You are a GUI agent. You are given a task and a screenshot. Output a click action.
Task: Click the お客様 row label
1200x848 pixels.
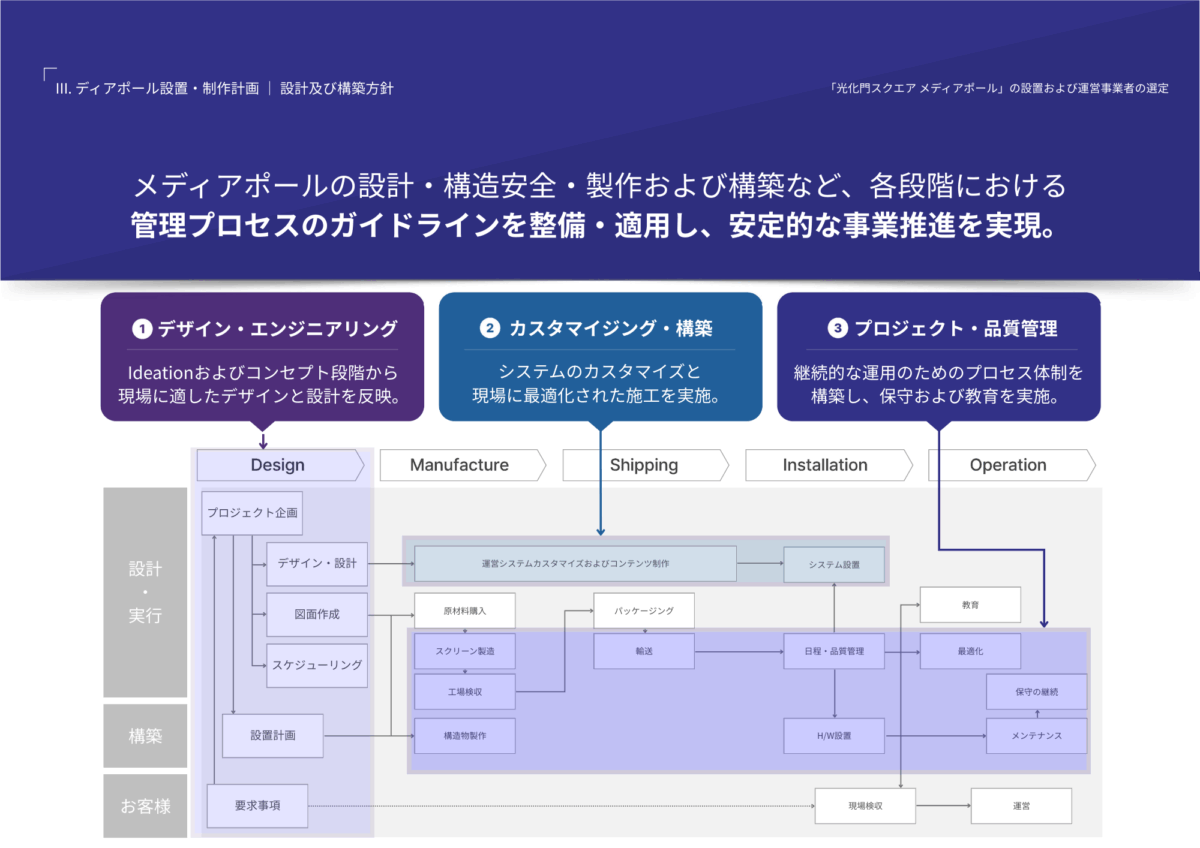pyautogui.click(x=145, y=805)
